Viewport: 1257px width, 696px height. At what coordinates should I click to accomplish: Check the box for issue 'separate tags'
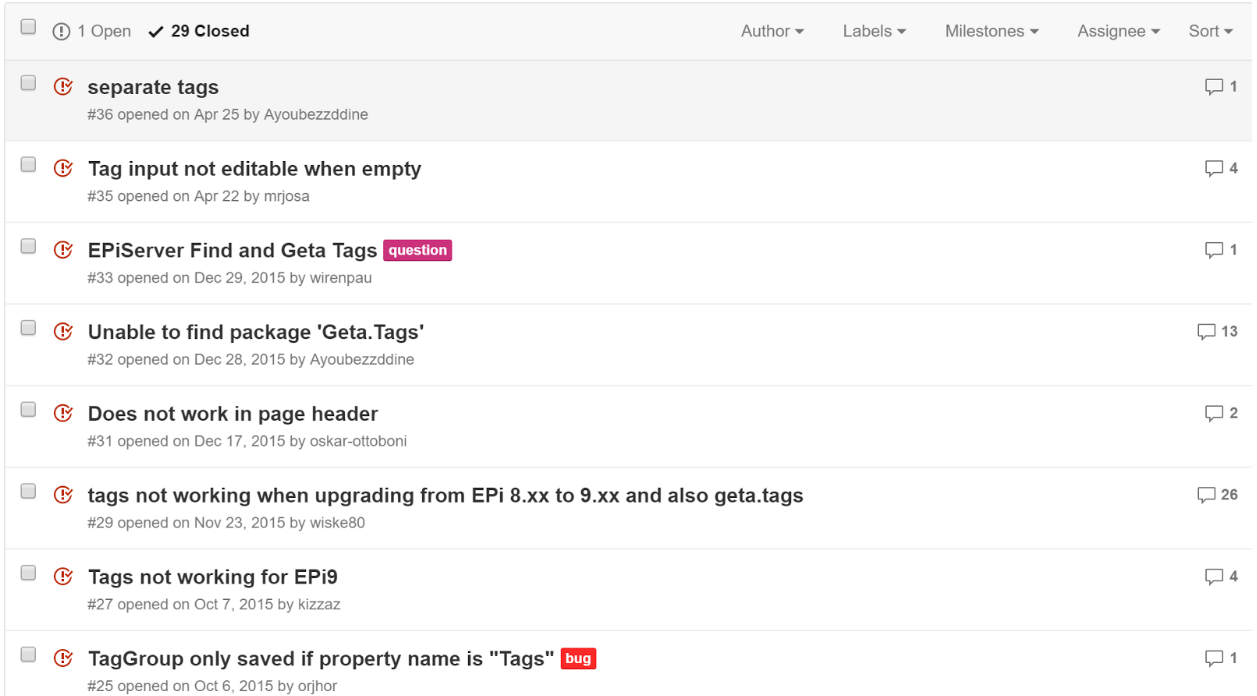28,83
